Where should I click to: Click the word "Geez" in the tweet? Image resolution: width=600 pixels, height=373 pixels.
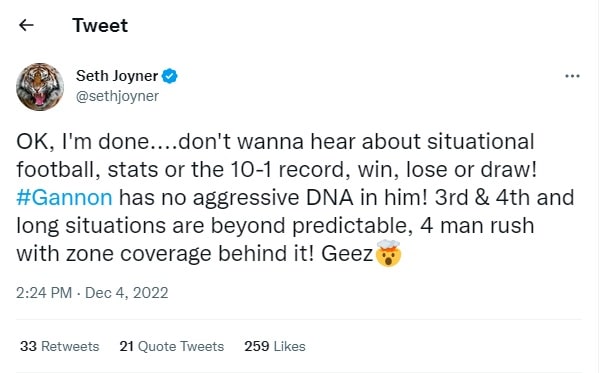click(x=347, y=254)
